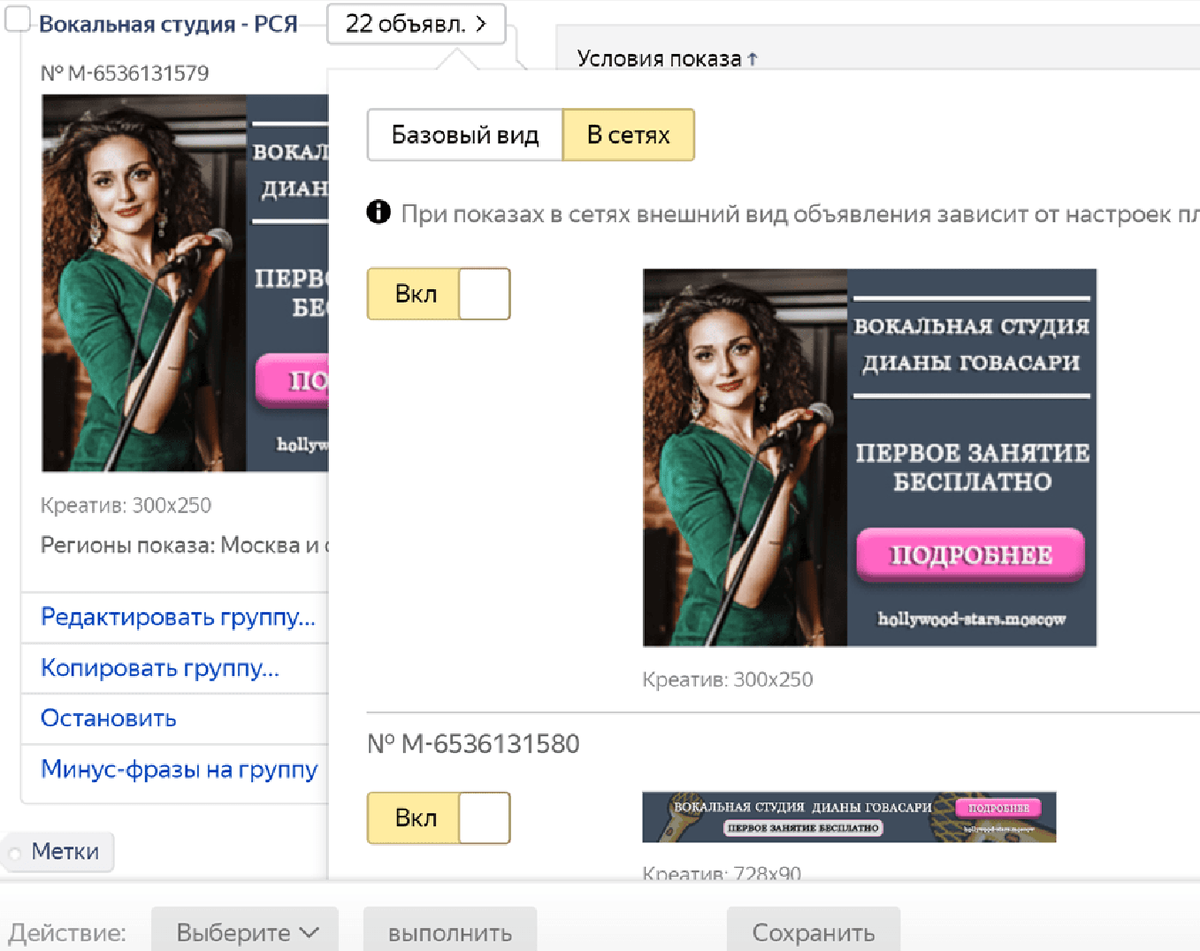Open Минус-фразы на группу link

pyautogui.click(x=179, y=769)
